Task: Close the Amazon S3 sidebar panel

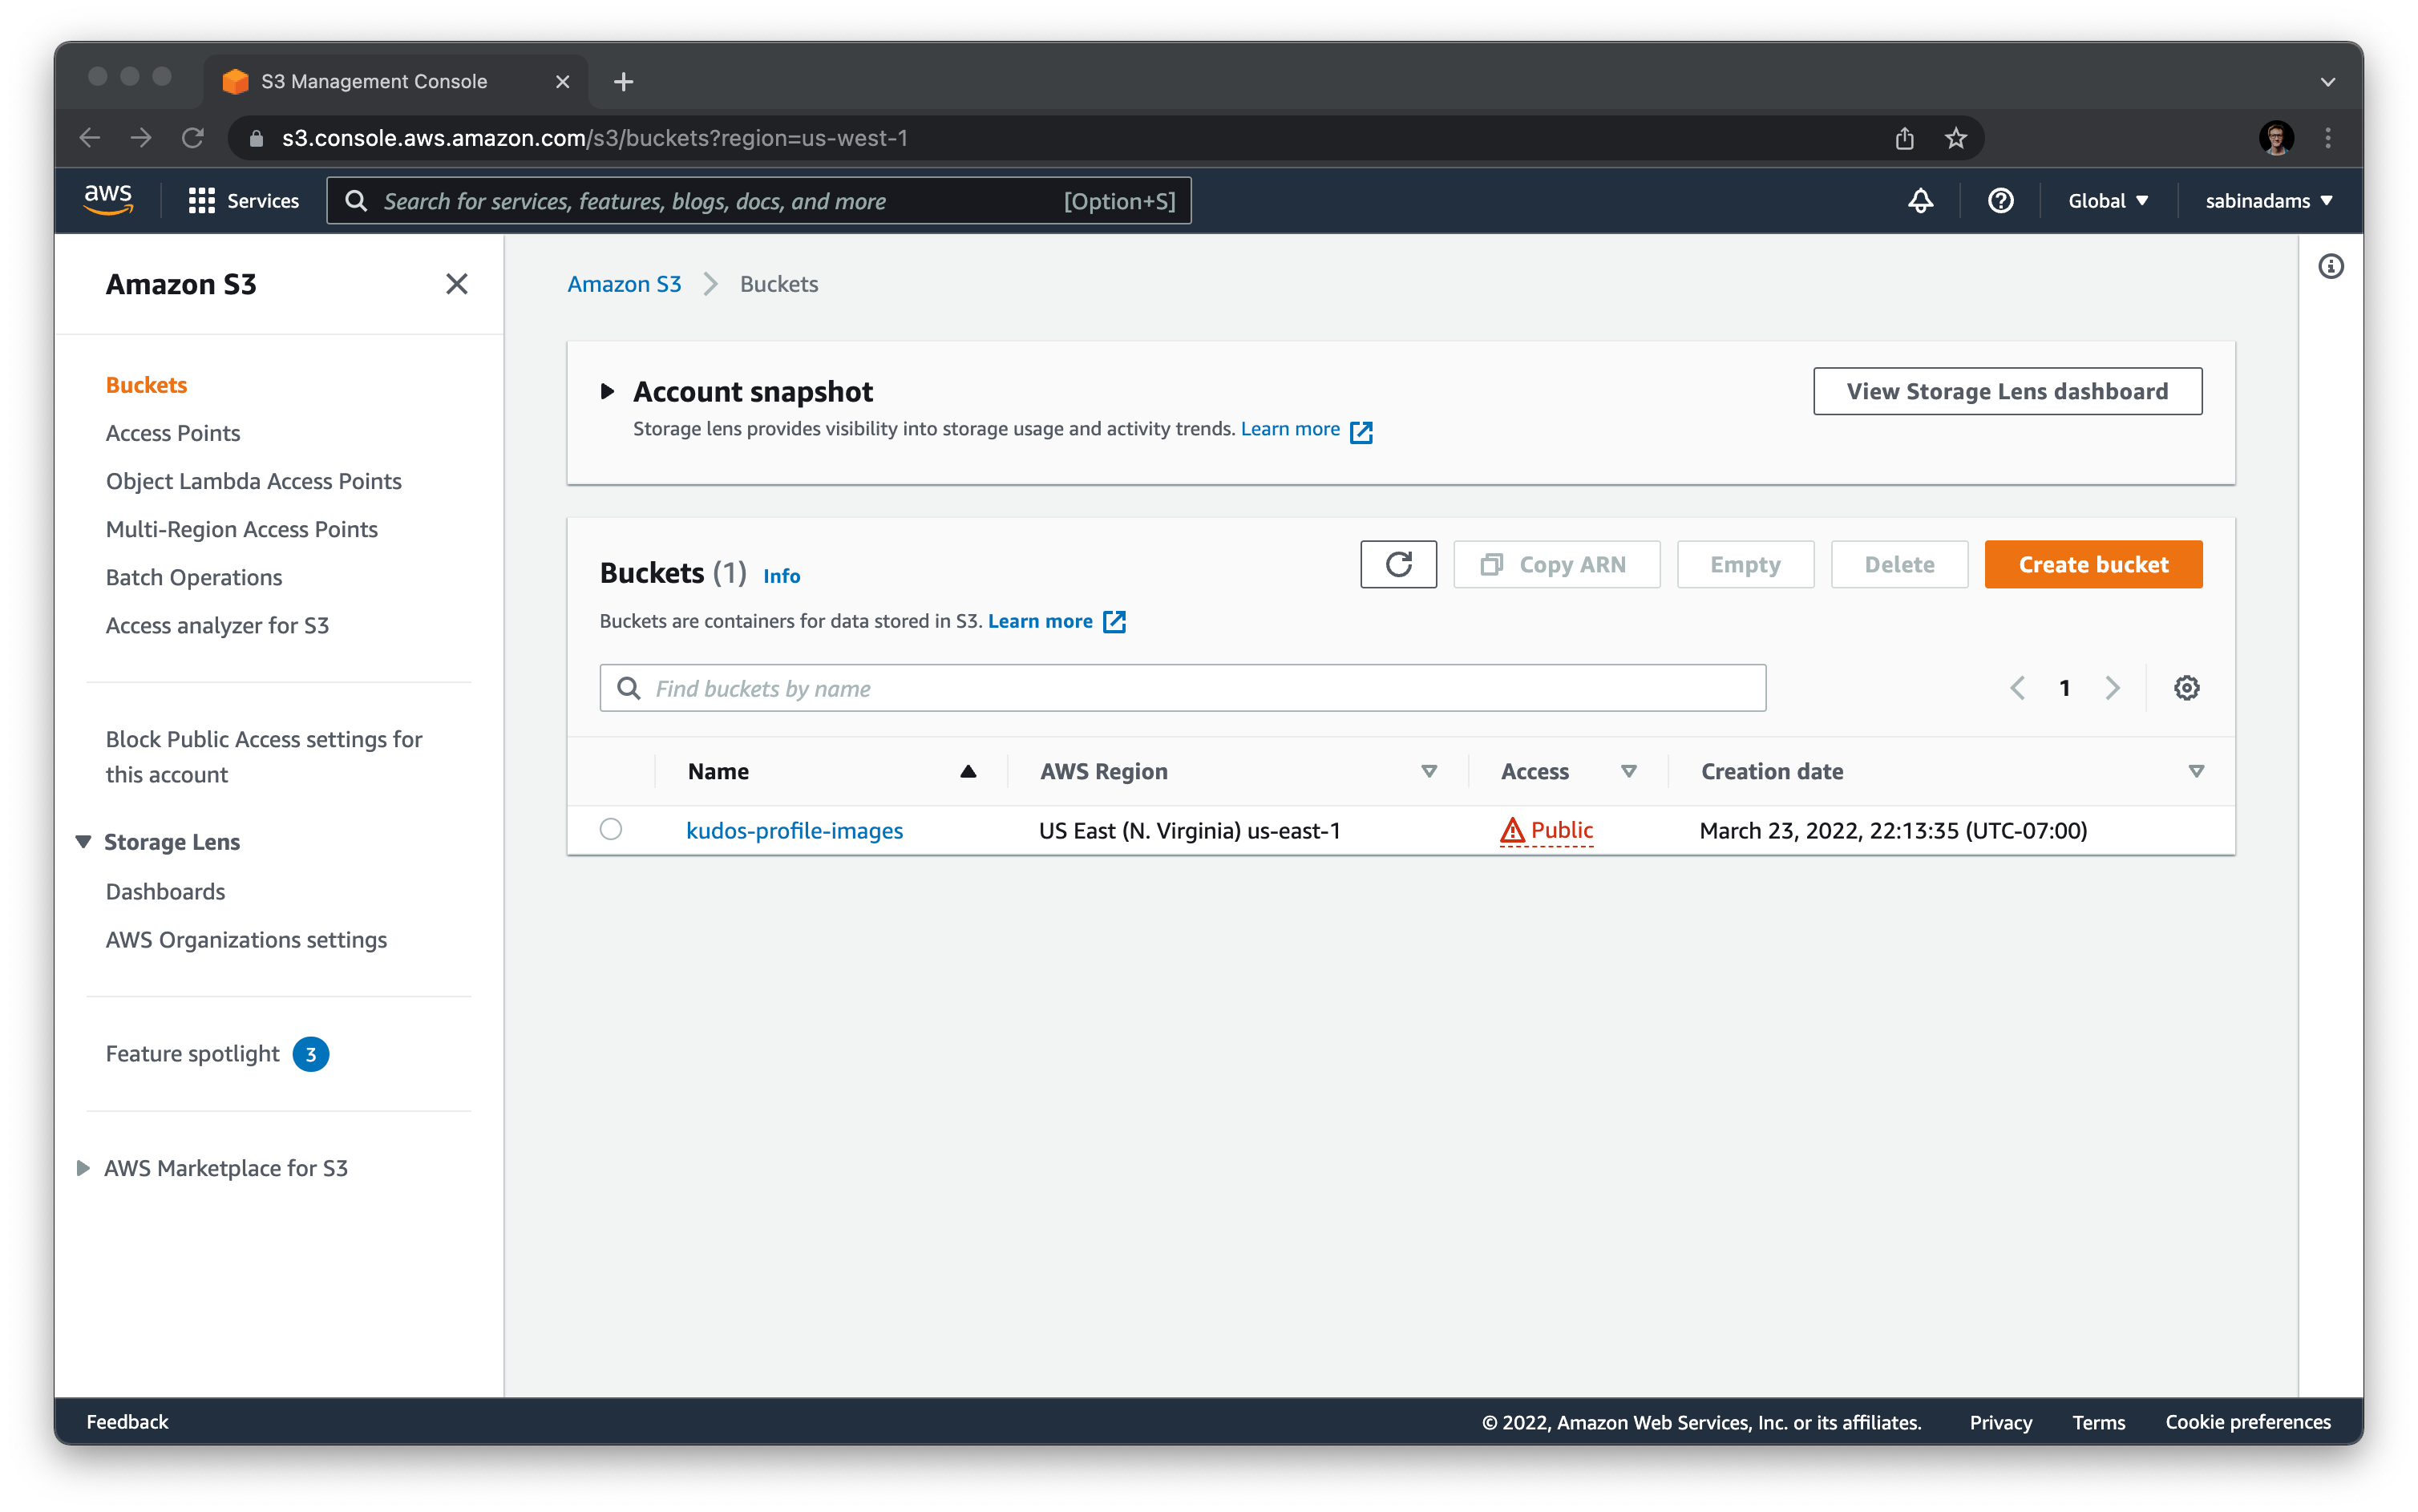Action: pyautogui.click(x=456, y=284)
